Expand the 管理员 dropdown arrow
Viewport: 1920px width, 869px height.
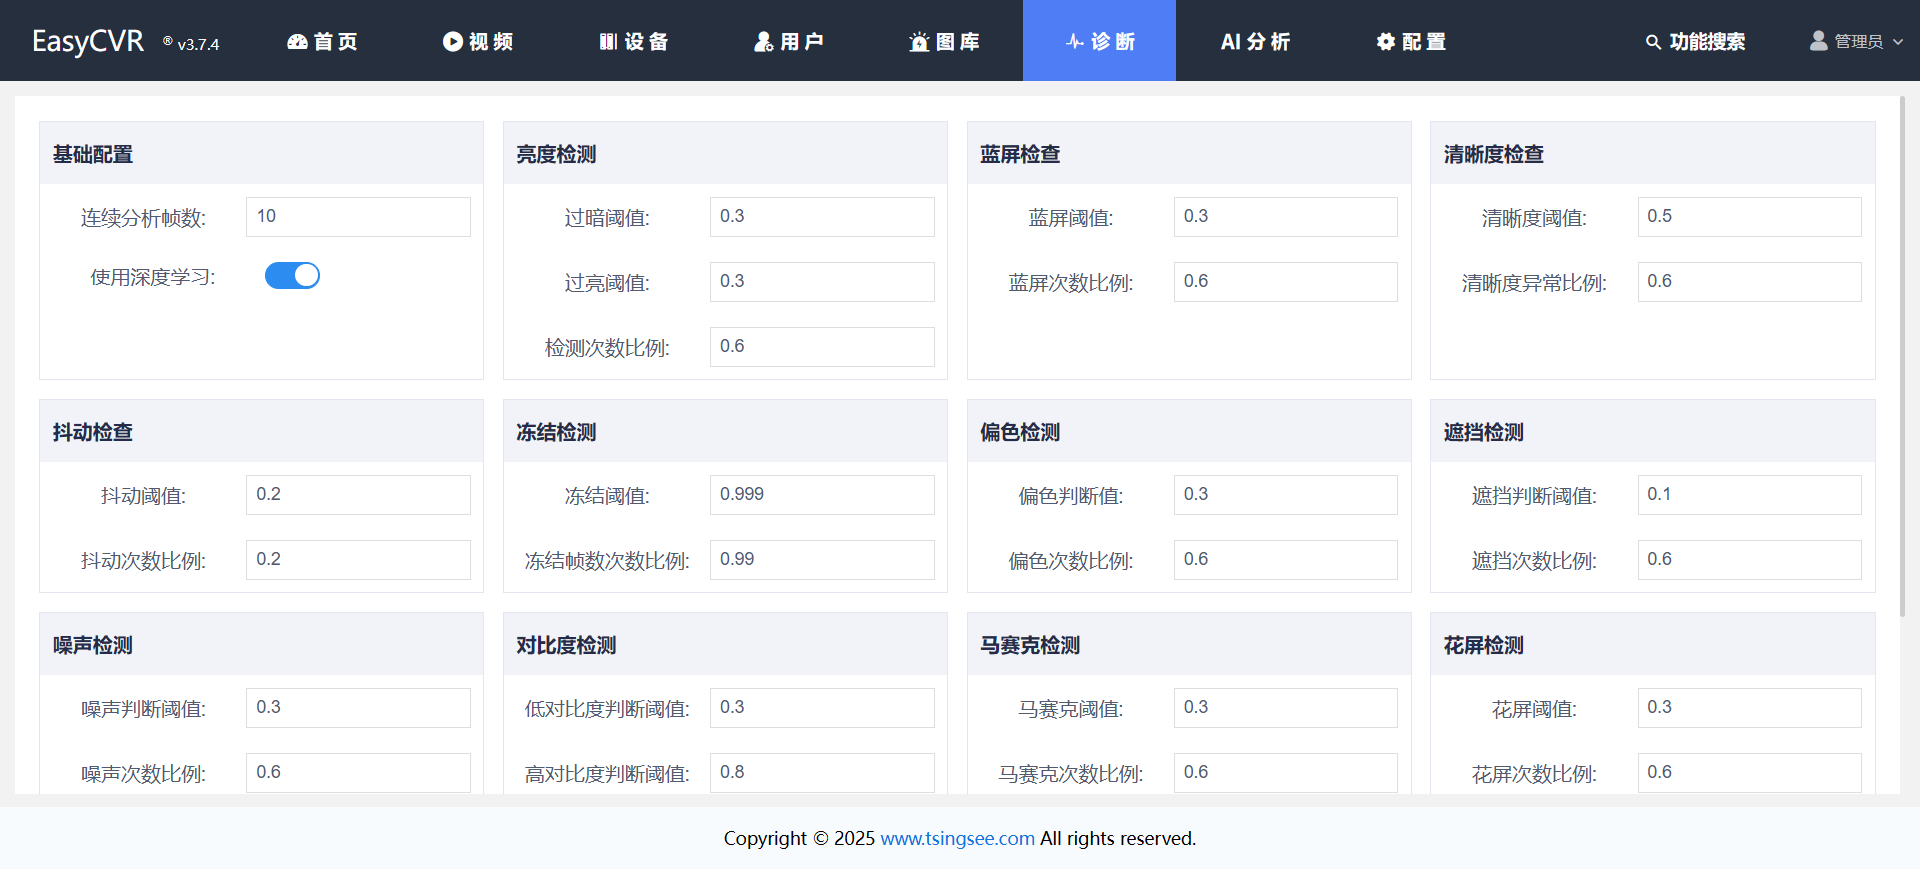pos(1898,42)
